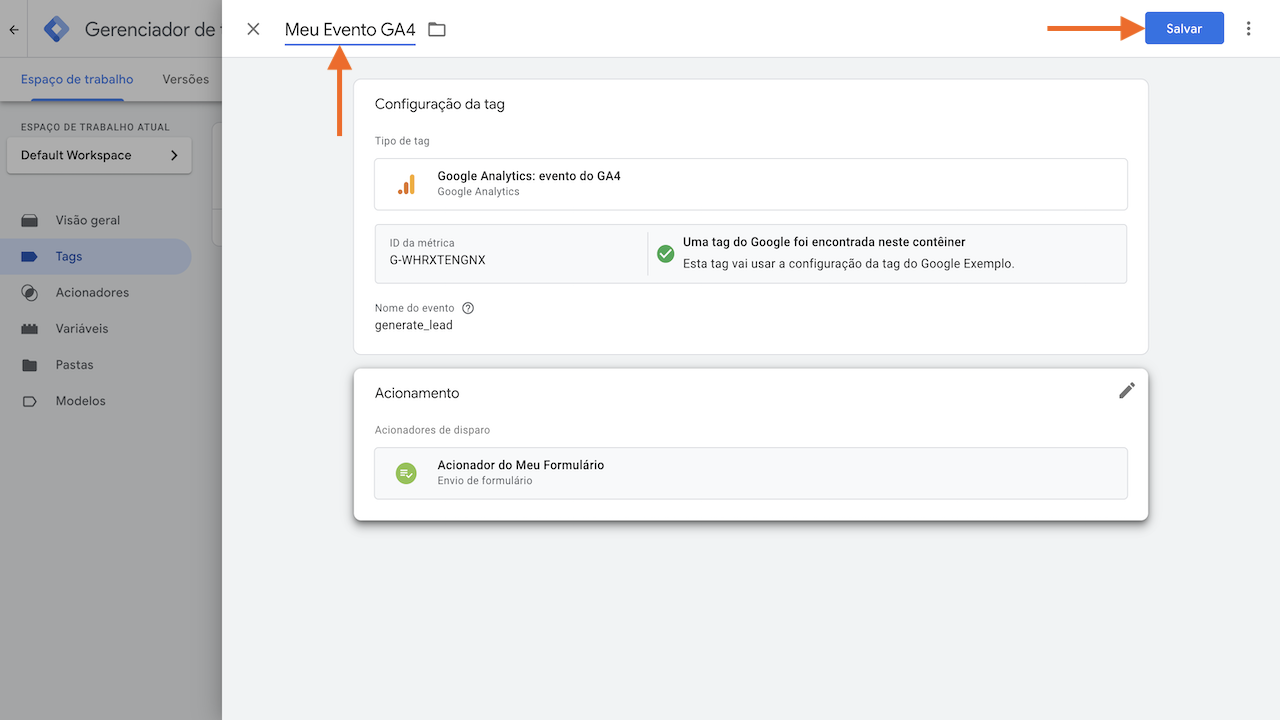Click the Gerenciador de tags diamond logo
The width and height of the screenshot is (1280, 720).
coord(56,28)
